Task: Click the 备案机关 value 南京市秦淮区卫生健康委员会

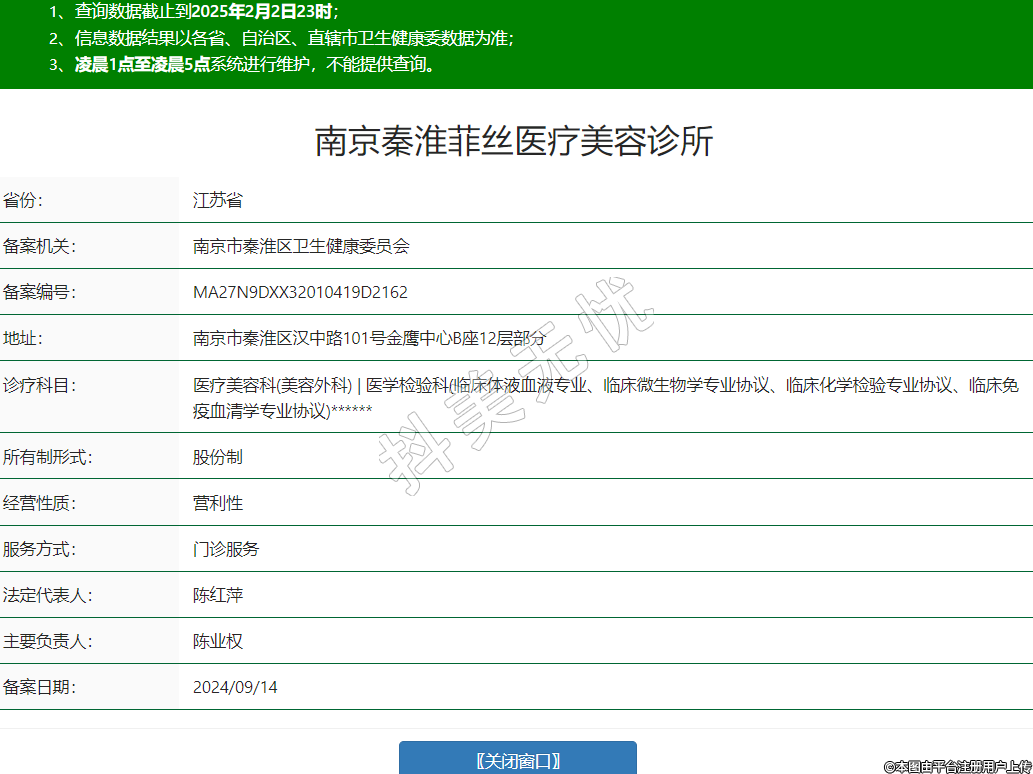Action: pos(301,246)
